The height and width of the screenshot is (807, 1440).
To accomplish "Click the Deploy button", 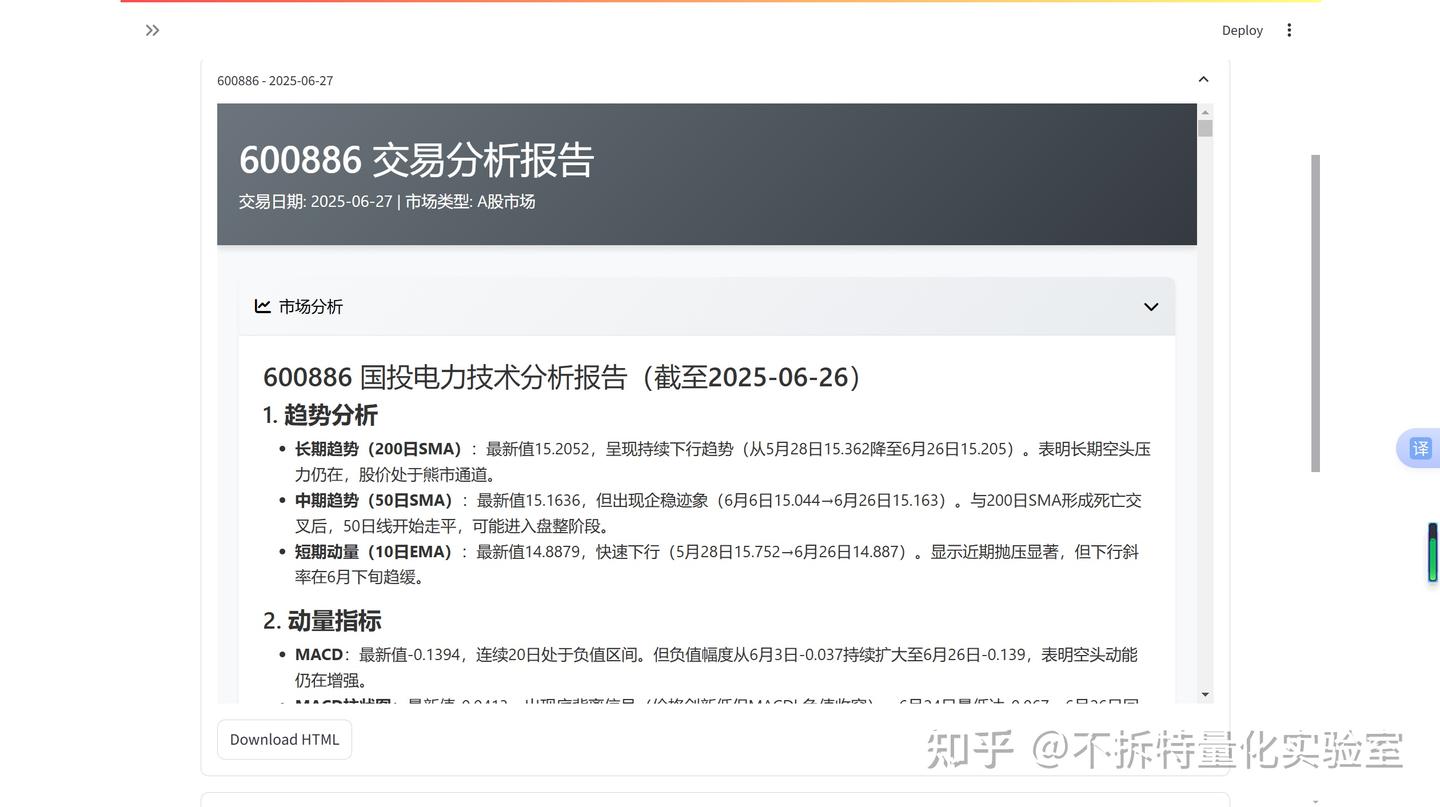I will 1242,29.
